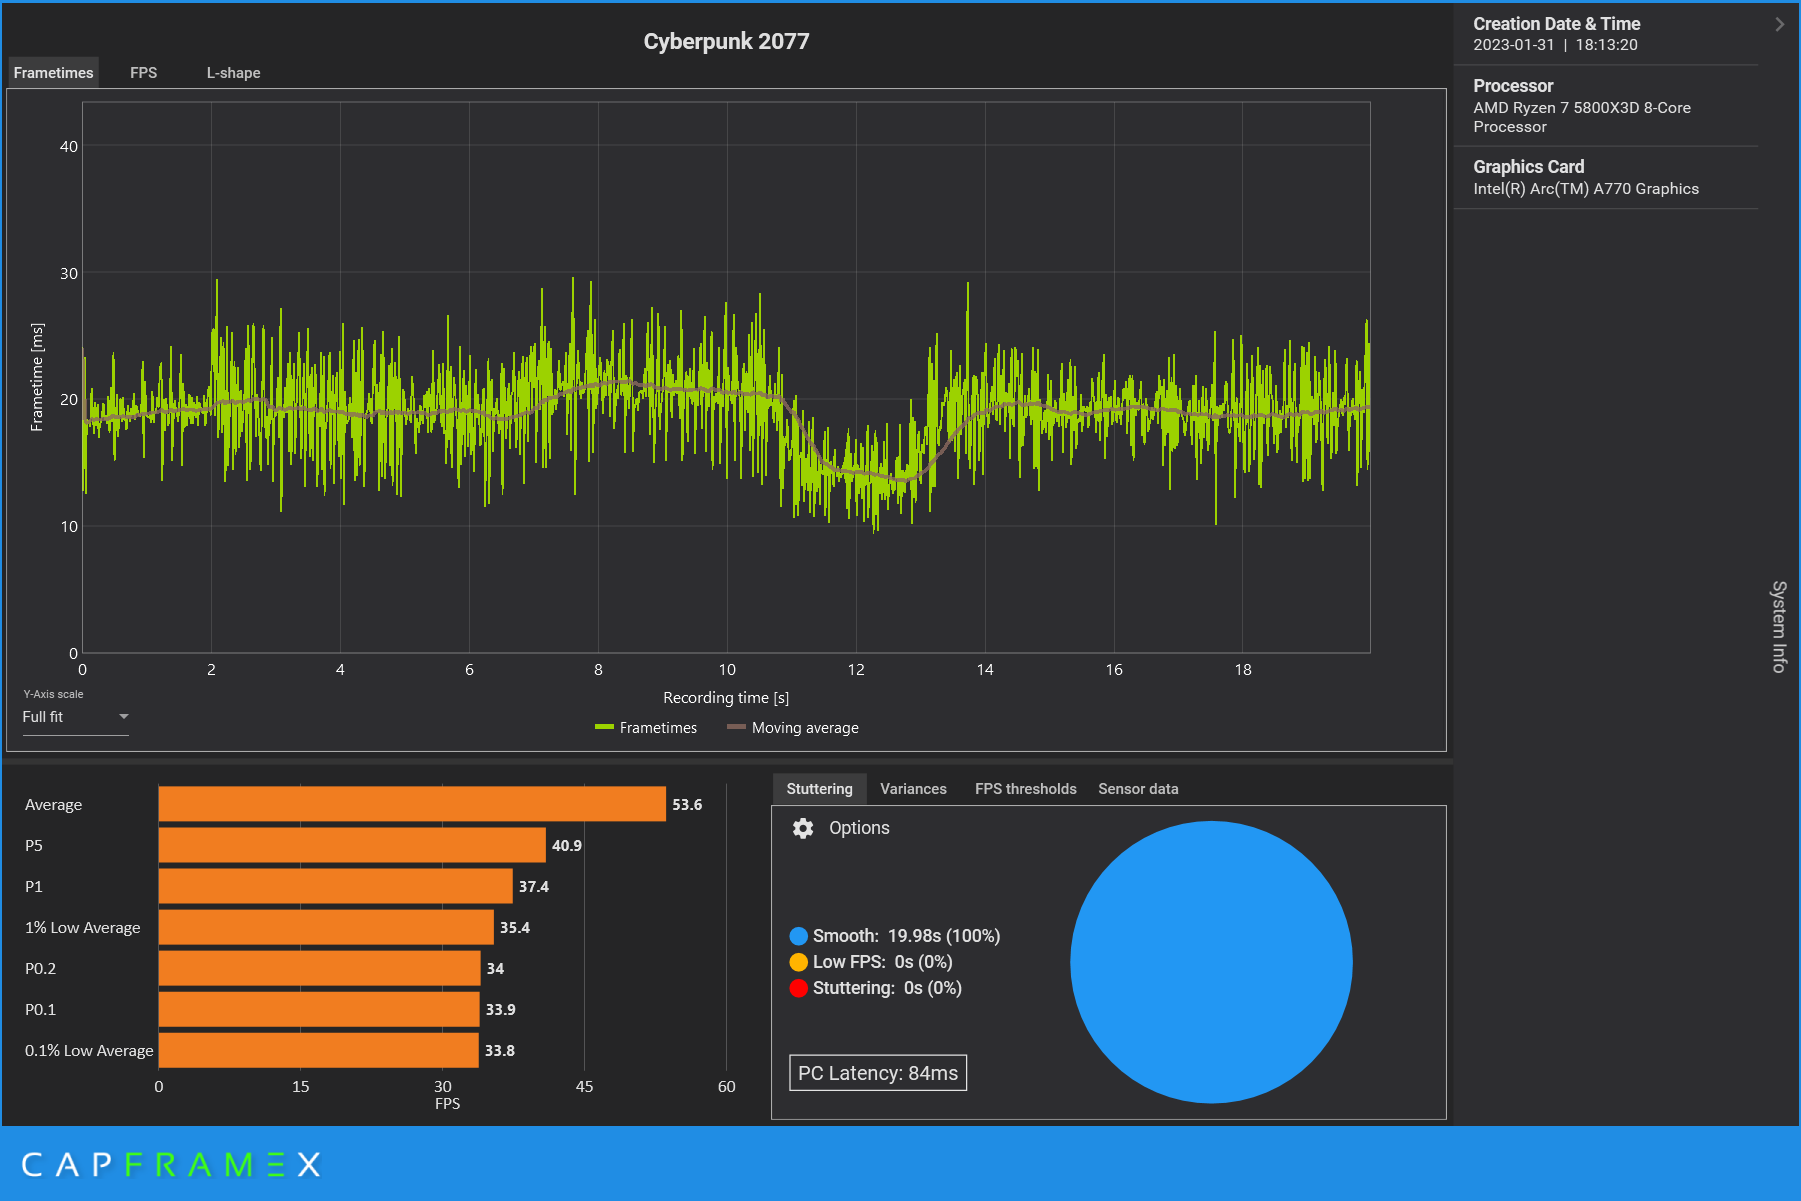Image resolution: width=1801 pixels, height=1201 pixels.
Task: Open the Y-Axis scale dropdown
Action: pos(76,717)
